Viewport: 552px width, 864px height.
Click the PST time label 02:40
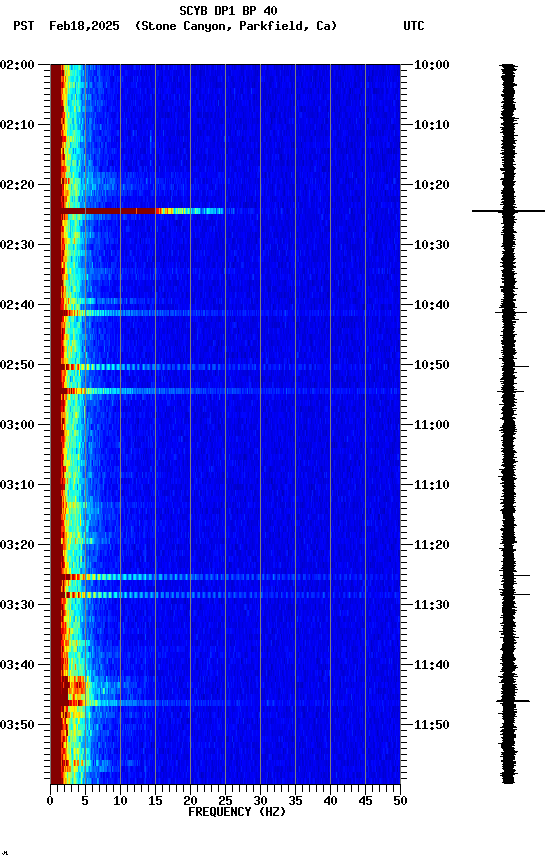click(x=17, y=305)
